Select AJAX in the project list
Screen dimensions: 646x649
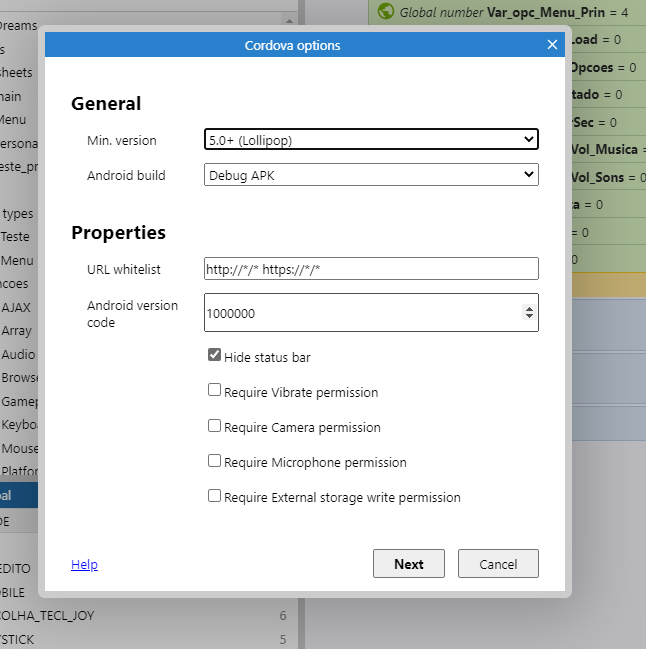[x=16, y=308]
